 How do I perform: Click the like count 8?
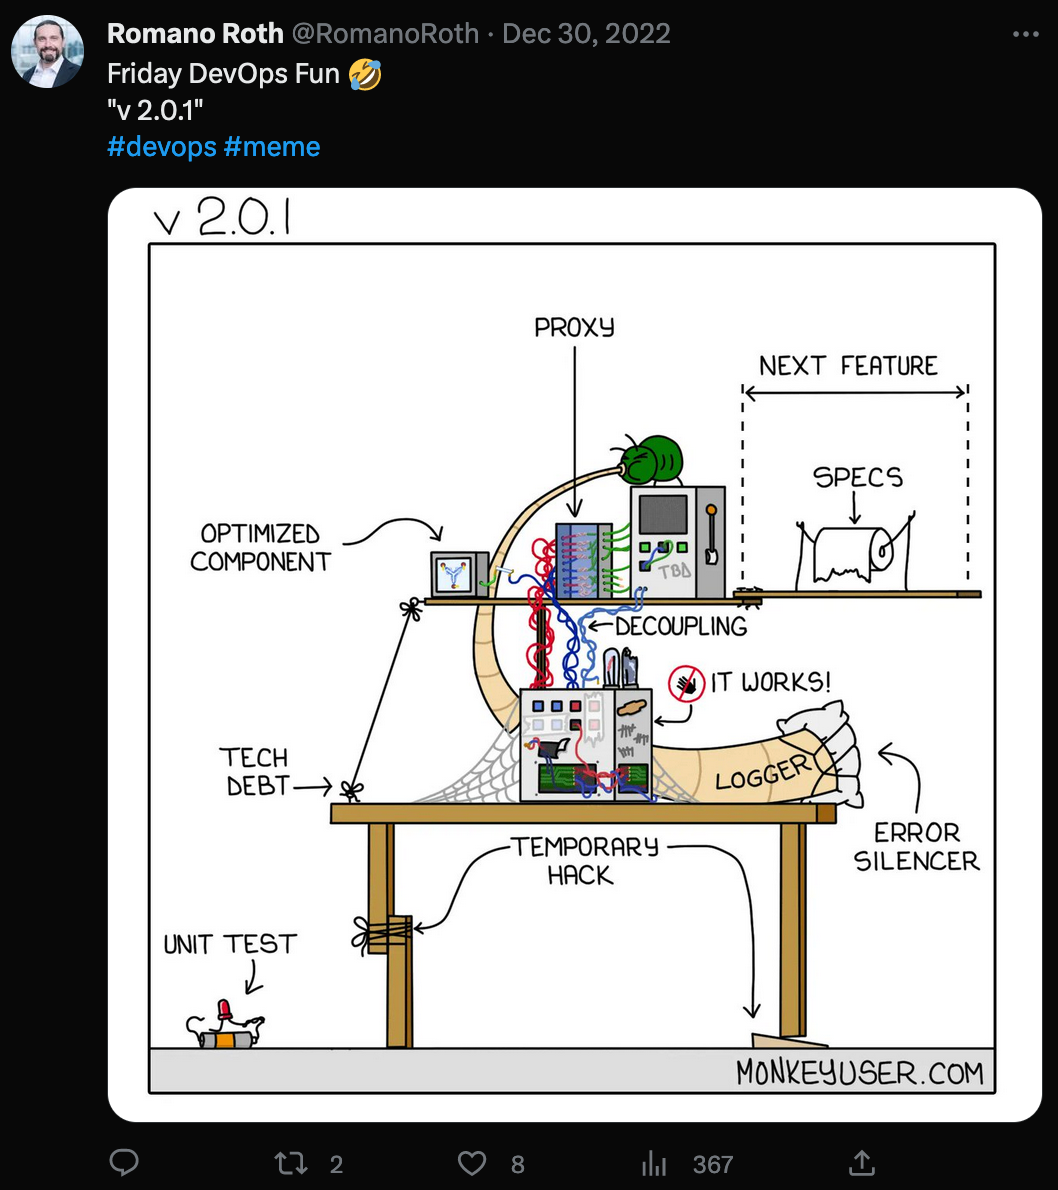tap(518, 1164)
